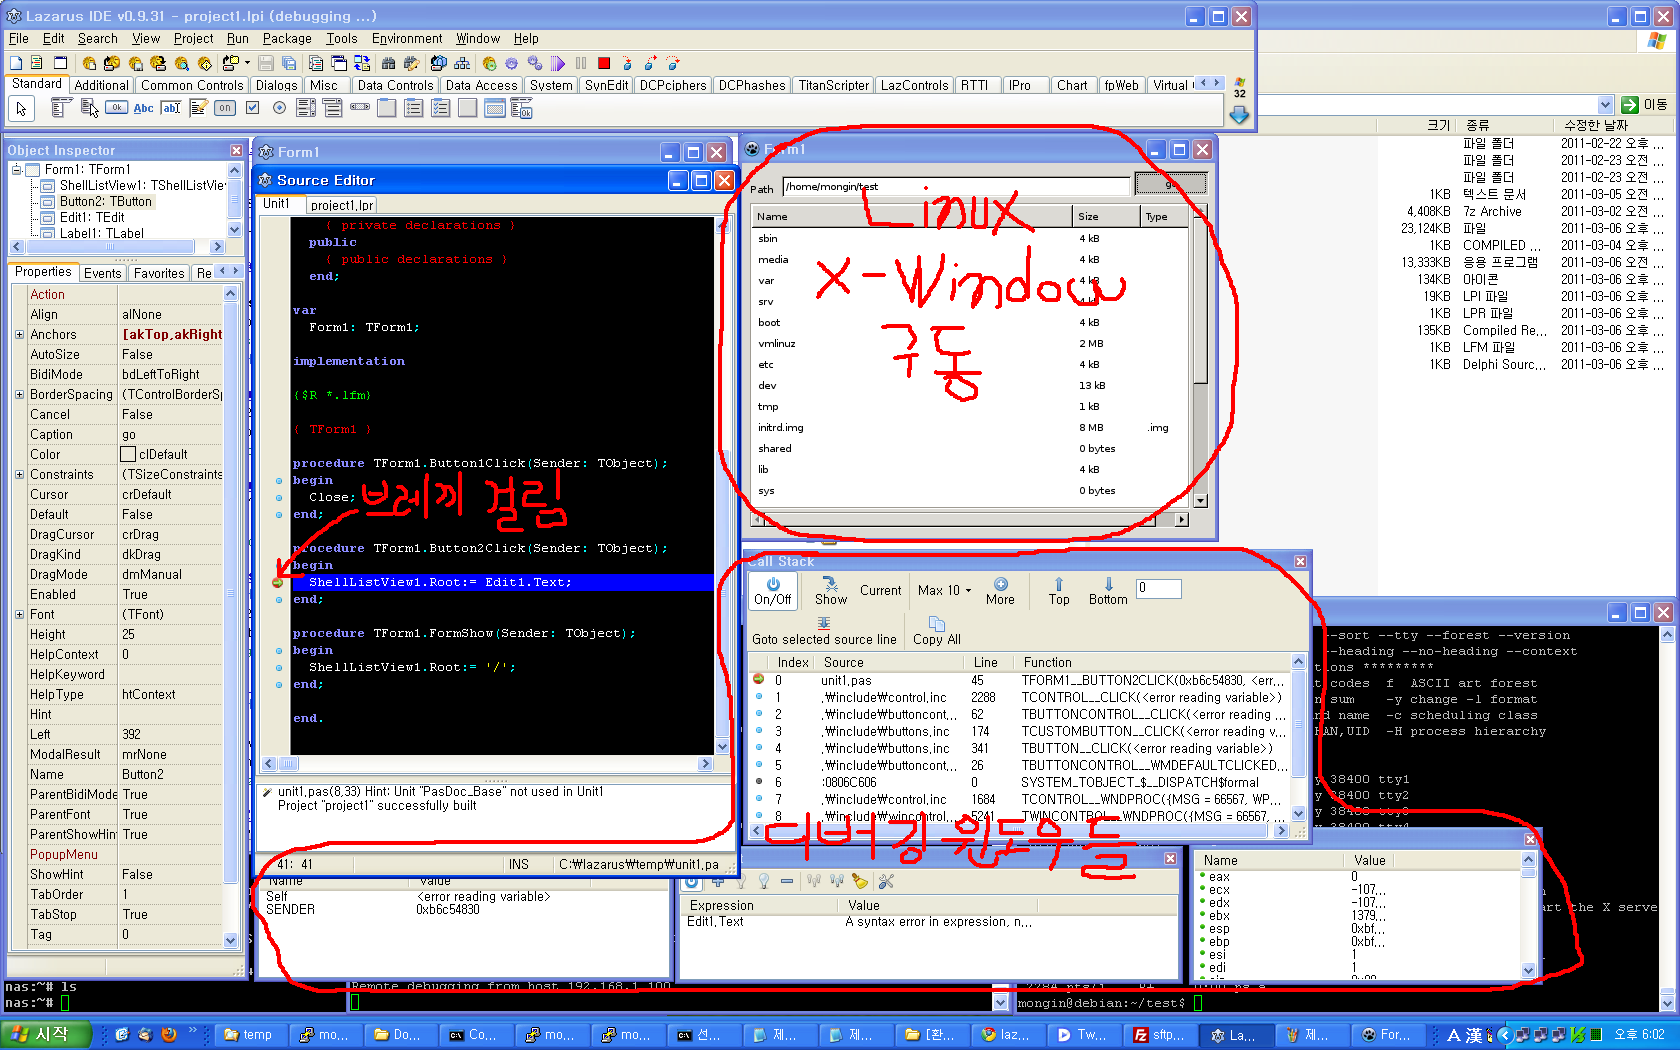
Task: Open the Windows Start button
Action: click(46, 1034)
